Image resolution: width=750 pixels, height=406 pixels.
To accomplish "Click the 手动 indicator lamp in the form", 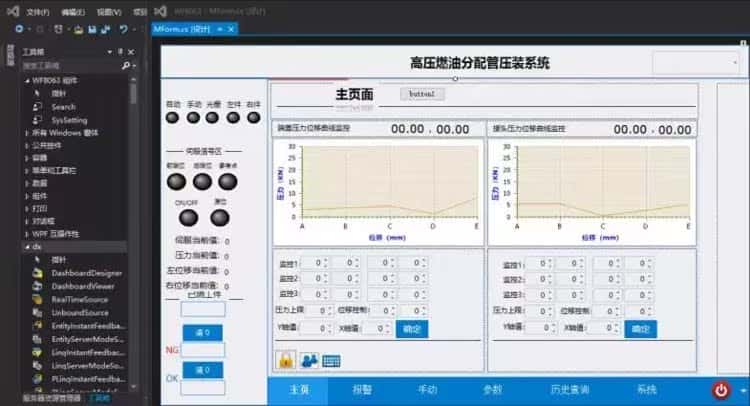I will pos(193,118).
